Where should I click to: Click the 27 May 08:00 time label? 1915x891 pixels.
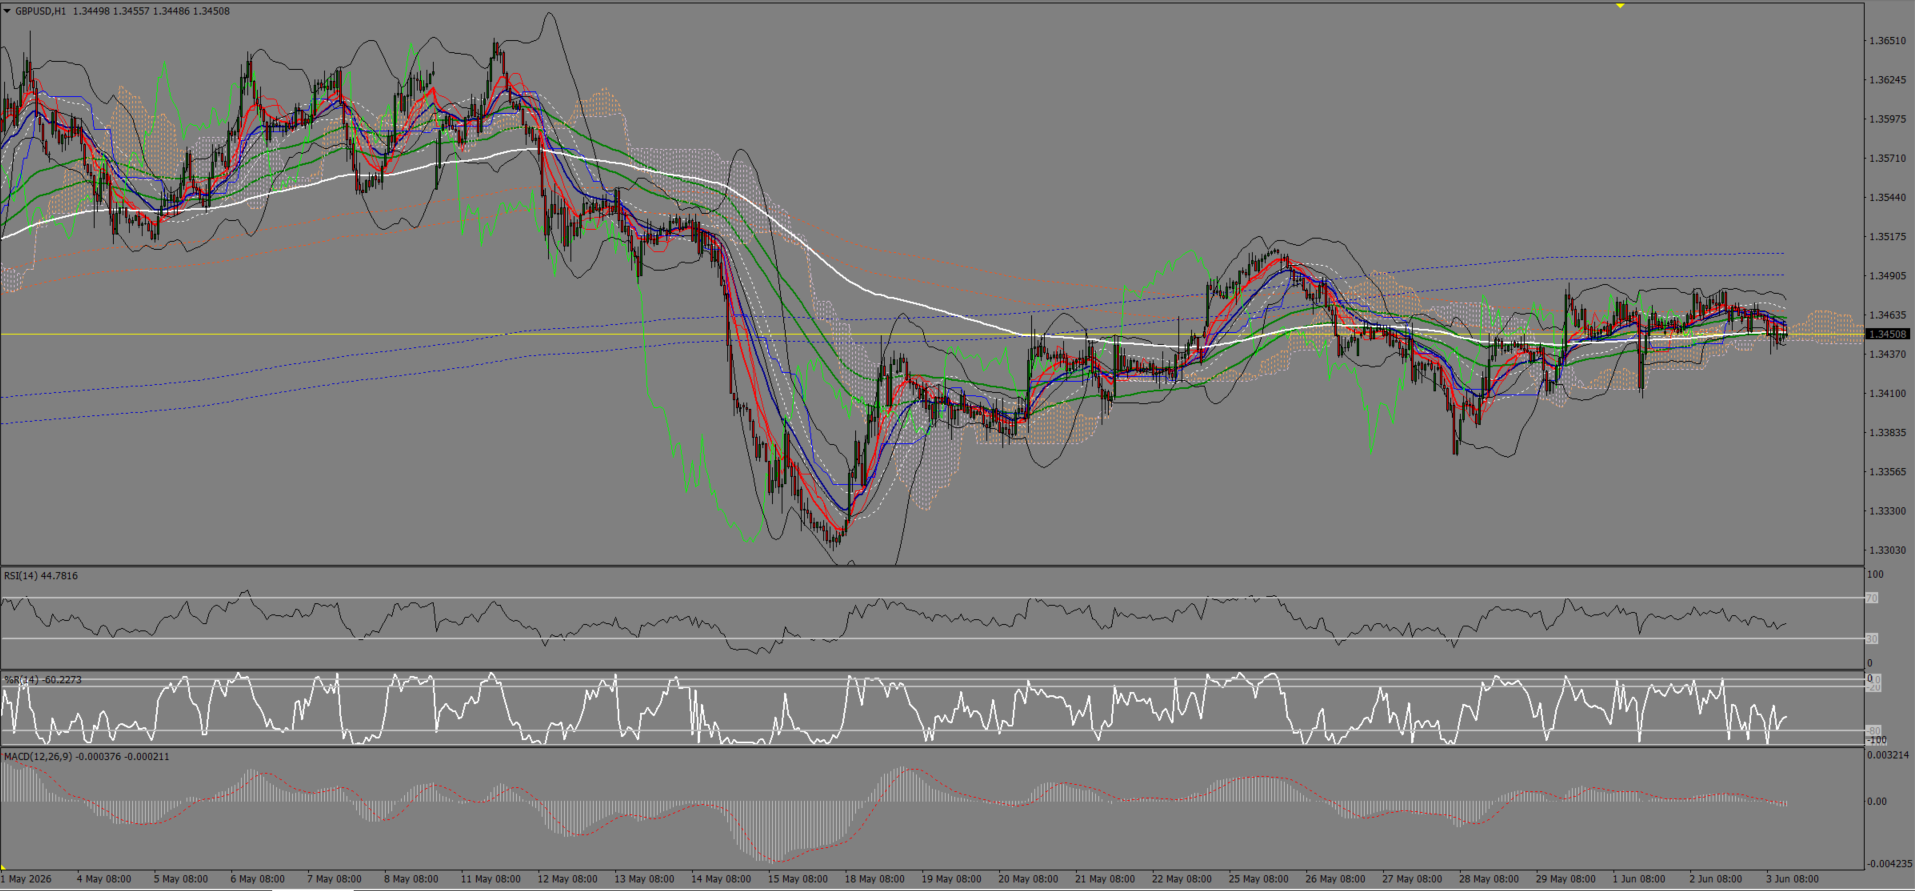pyautogui.click(x=1412, y=880)
